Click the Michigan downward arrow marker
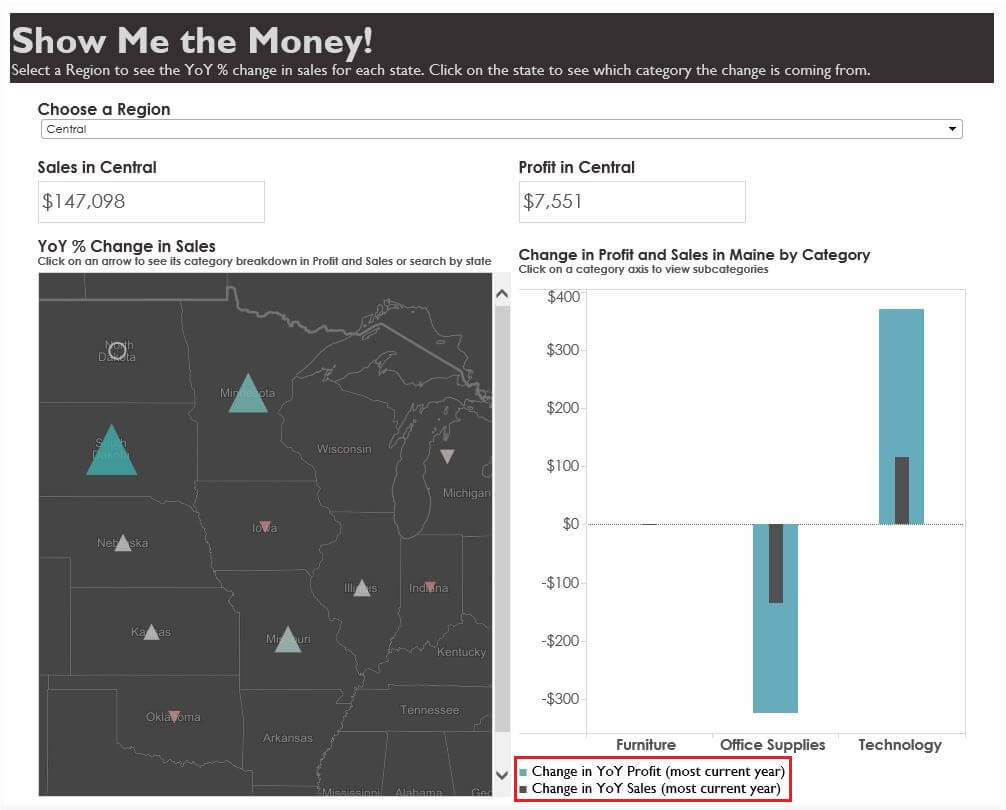Image resolution: width=1006 pixels, height=810 pixels. [x=447, y=456]
